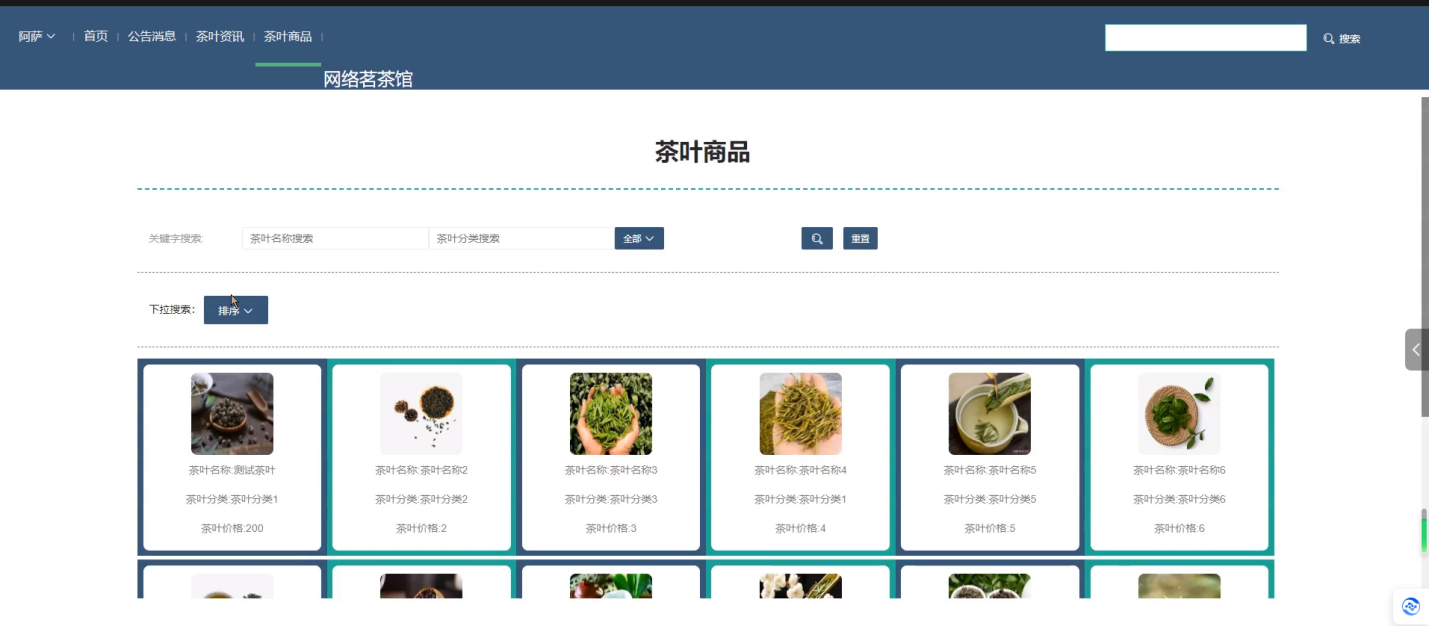Click the text 茶叶名称:茶叶名称3
The height and width of the screenshot is (626, 1429).
611,470
